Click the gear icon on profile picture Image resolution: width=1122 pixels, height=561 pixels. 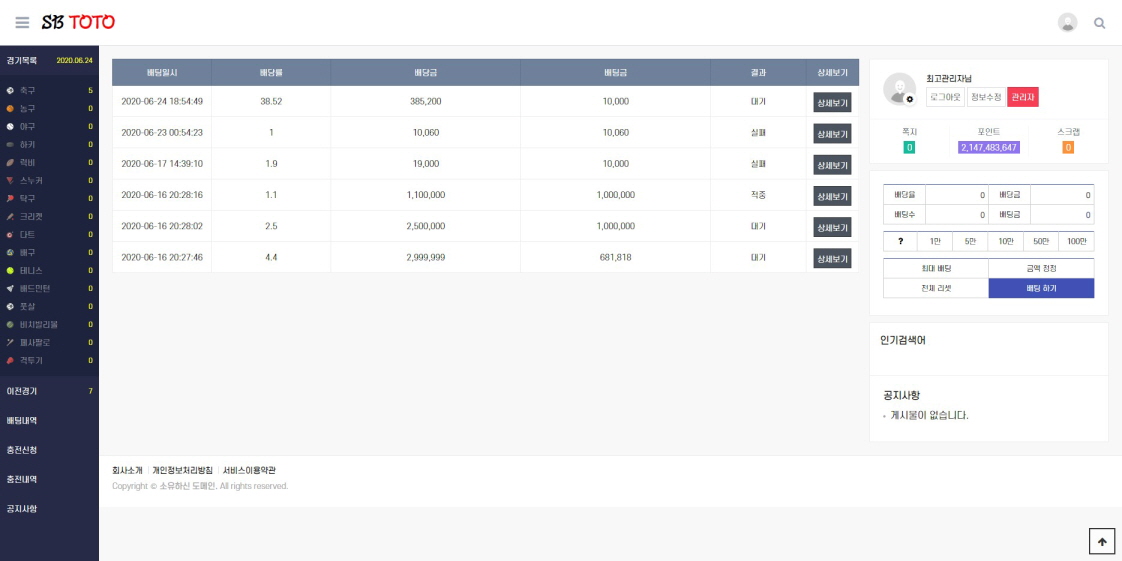[909, 99]
